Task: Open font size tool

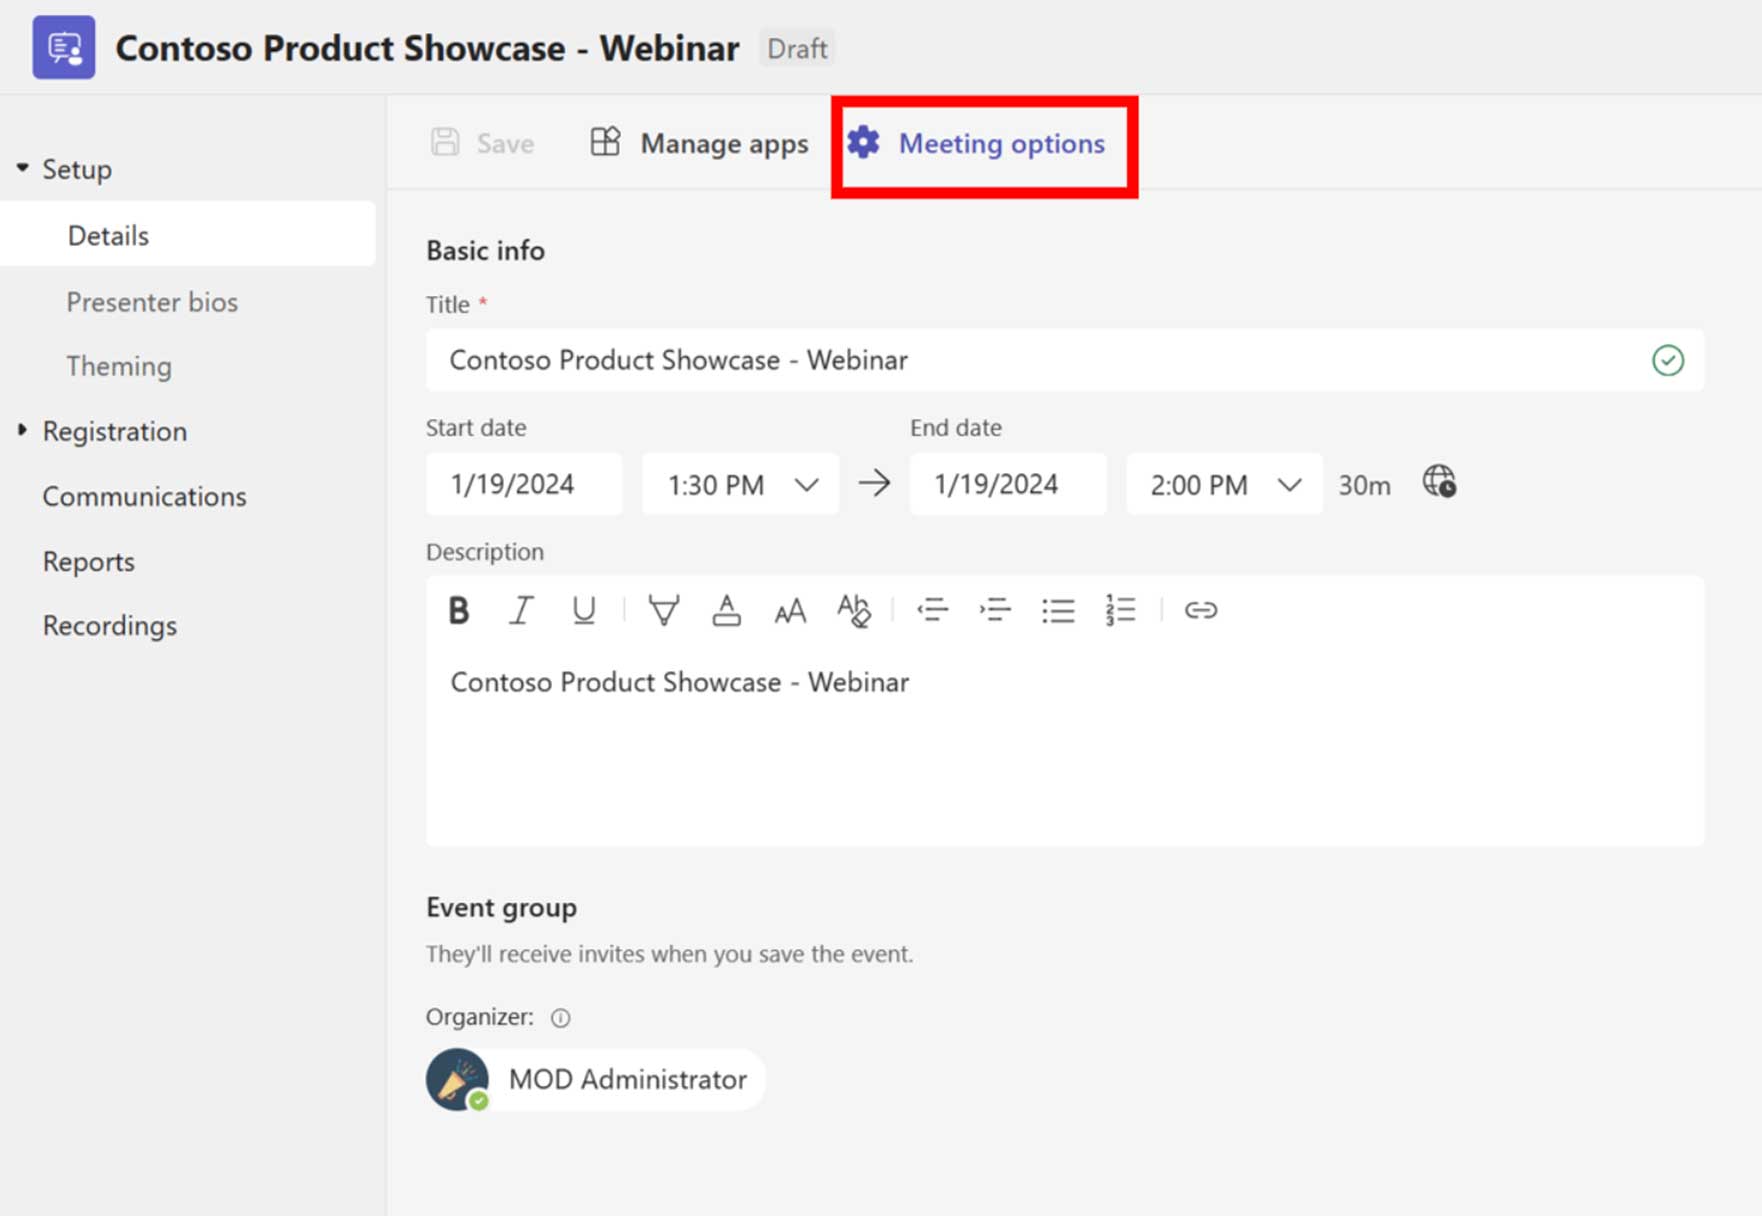Action: pyautogui.click(x=790, y=610)
